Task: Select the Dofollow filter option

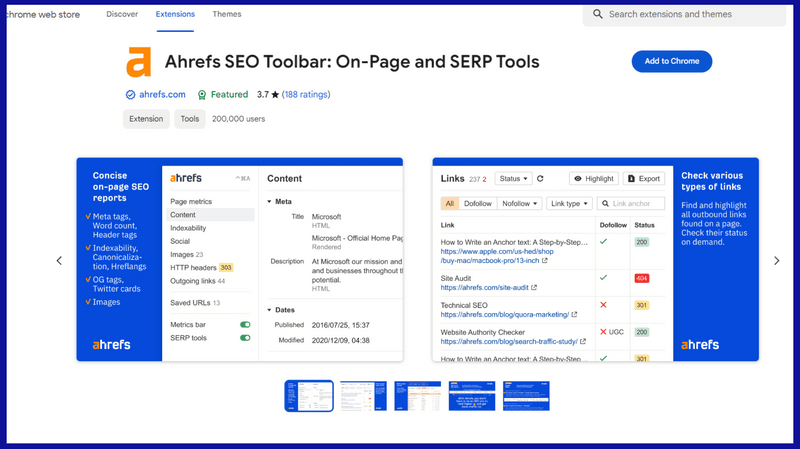Action: [478, 204]
